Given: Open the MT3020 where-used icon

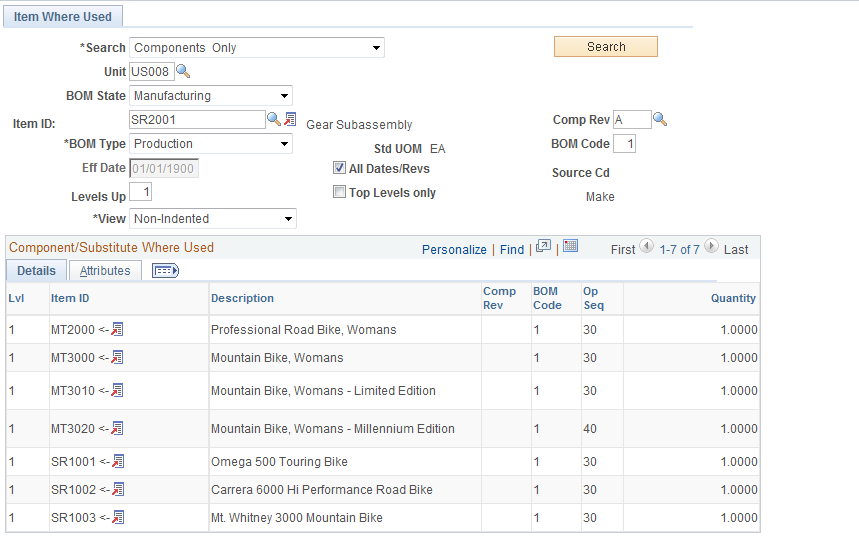Looking at the screenshot, I should (x=117, y=428).
